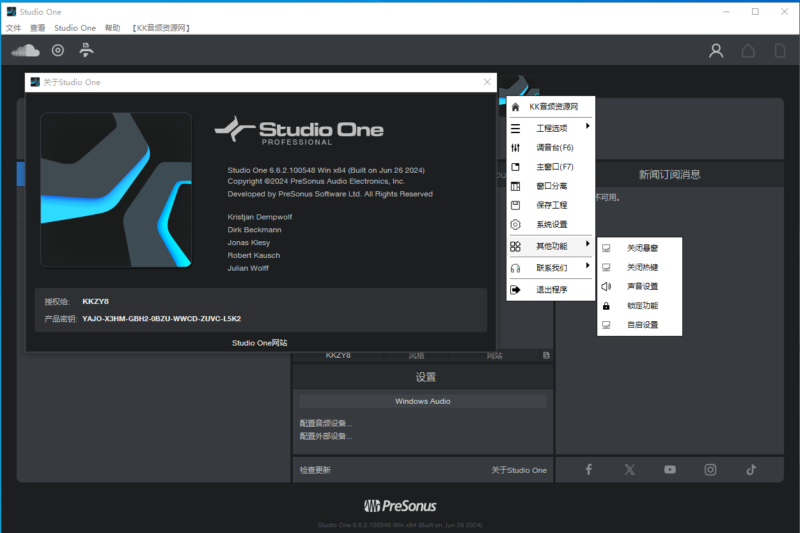This screenshot has height=533, width=800.
Task: Click the SoundCloud icon in the toolbar
Action: pos(25,50)
